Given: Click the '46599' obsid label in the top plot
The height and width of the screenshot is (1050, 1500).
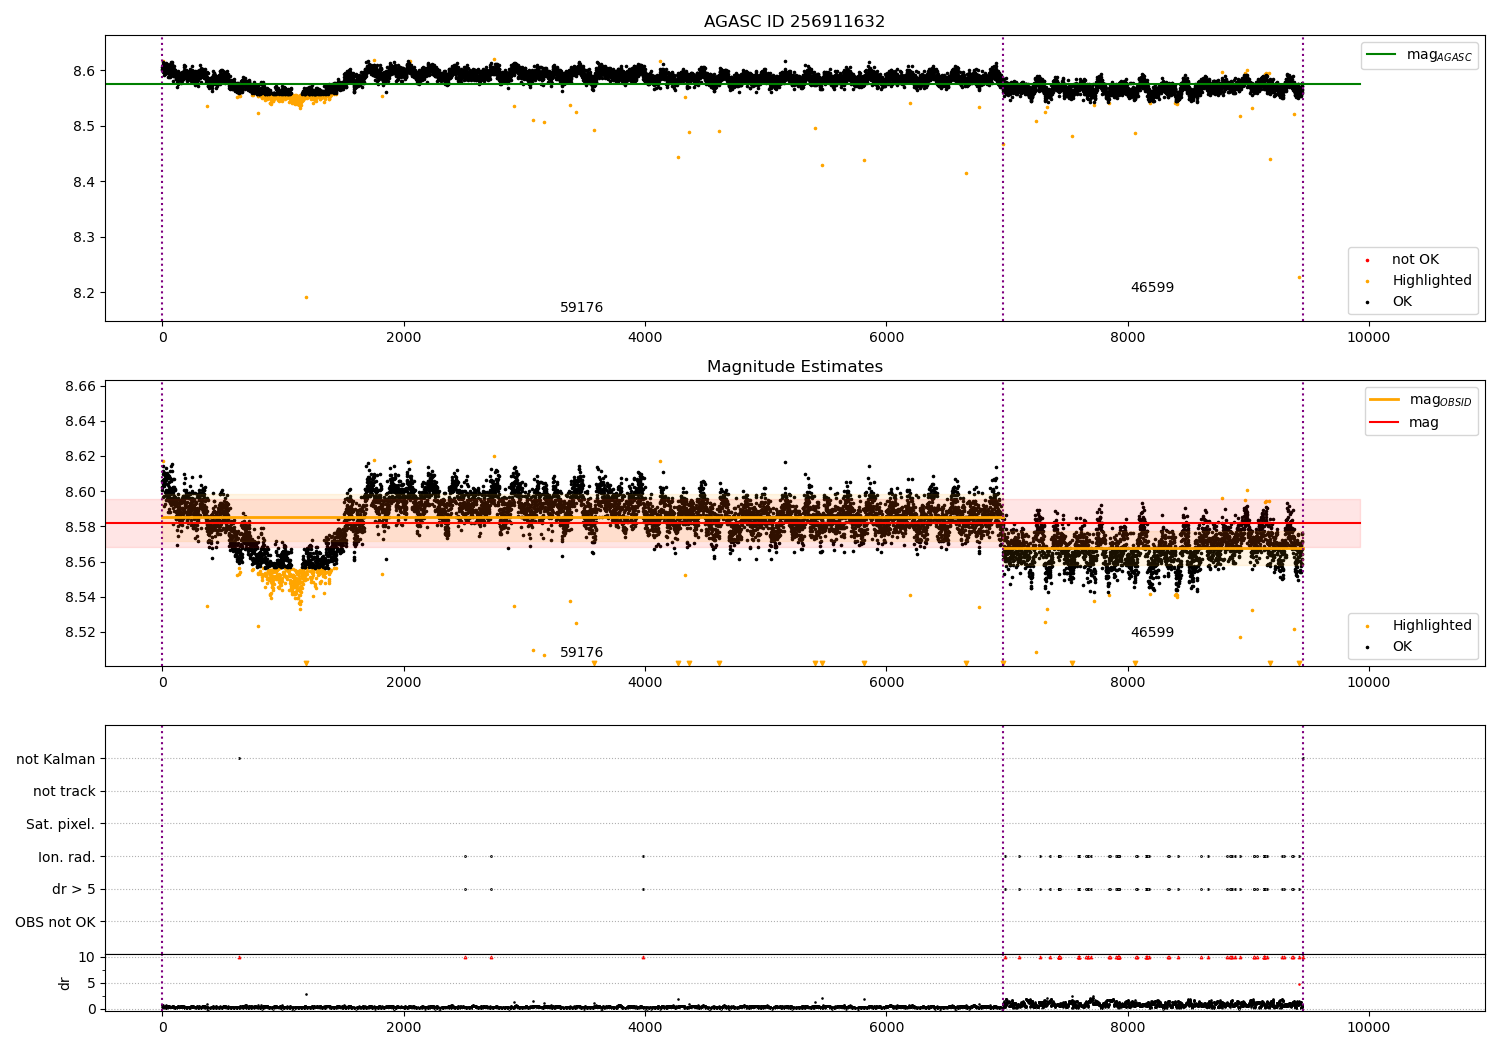Looking at the screenshot, I should (1152, 288).
